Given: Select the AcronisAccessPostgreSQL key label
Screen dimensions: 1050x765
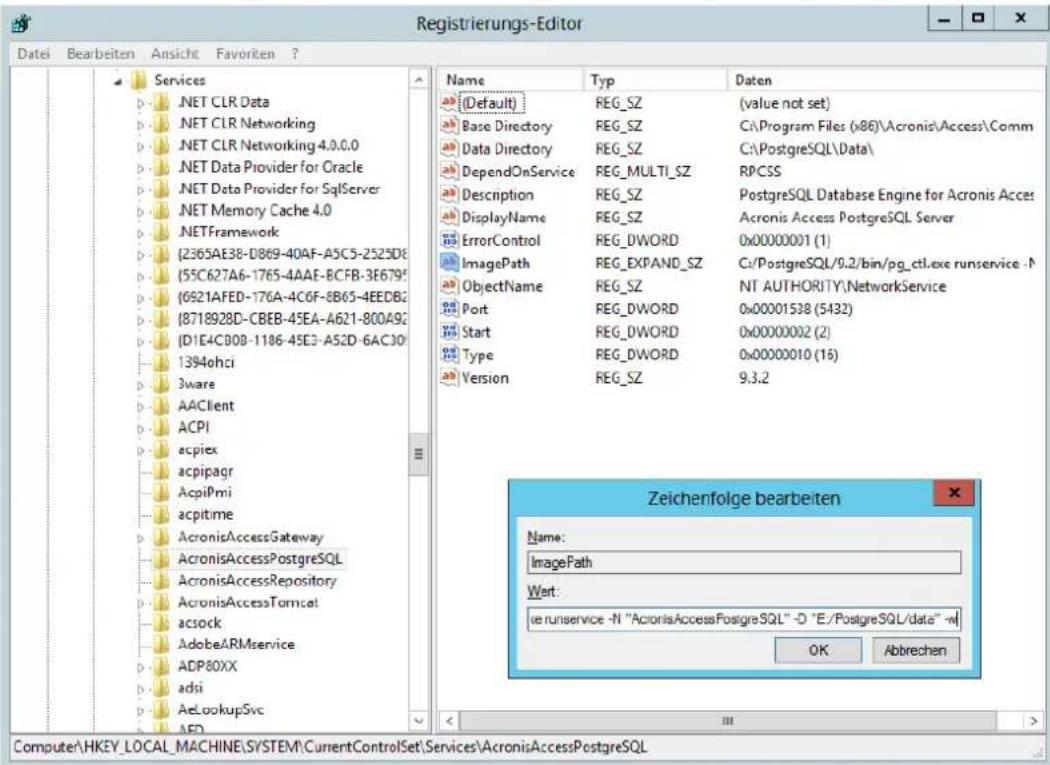Looking at the screenshot, I should point(260,559).
